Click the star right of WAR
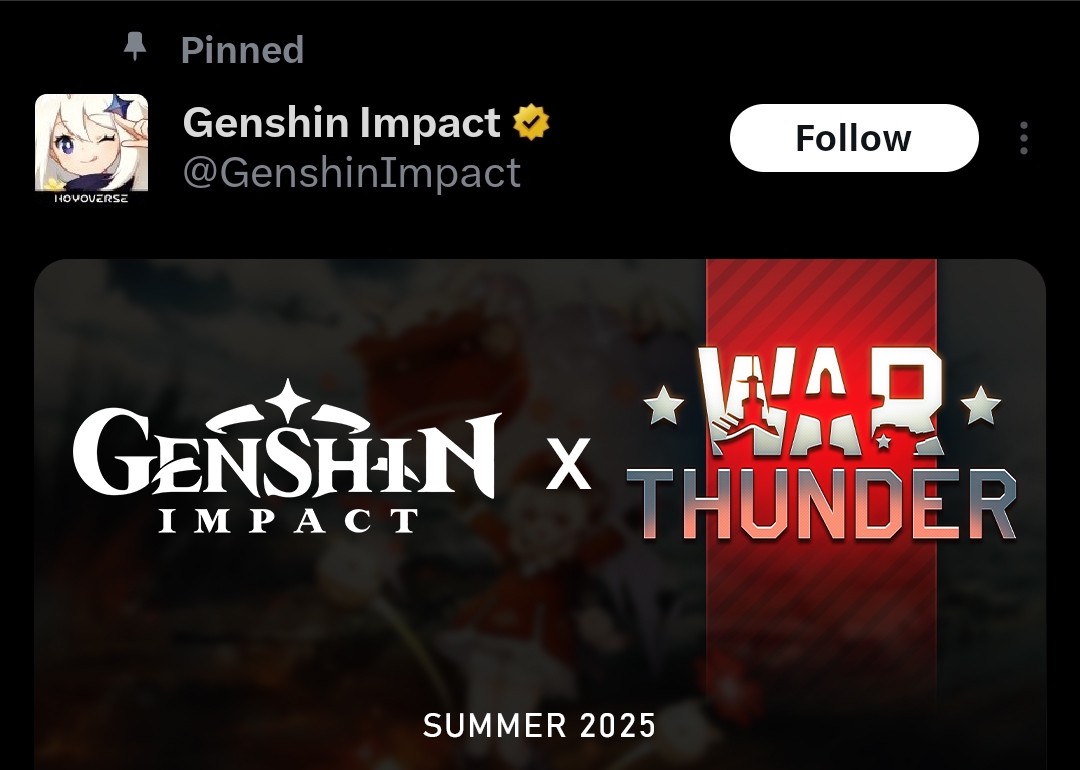The image size is (1080, 770). [981, 406]
